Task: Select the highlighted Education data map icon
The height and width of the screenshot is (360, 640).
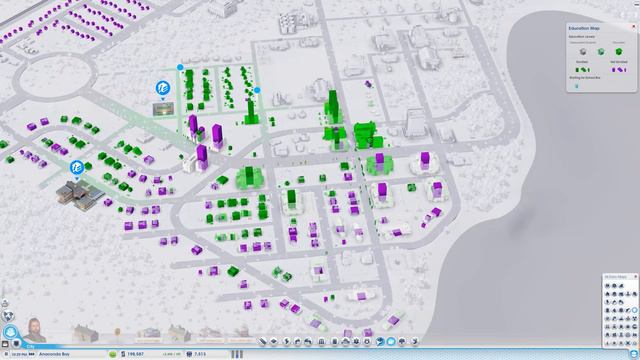Action: pyautogui.click(x=635, y=310)
